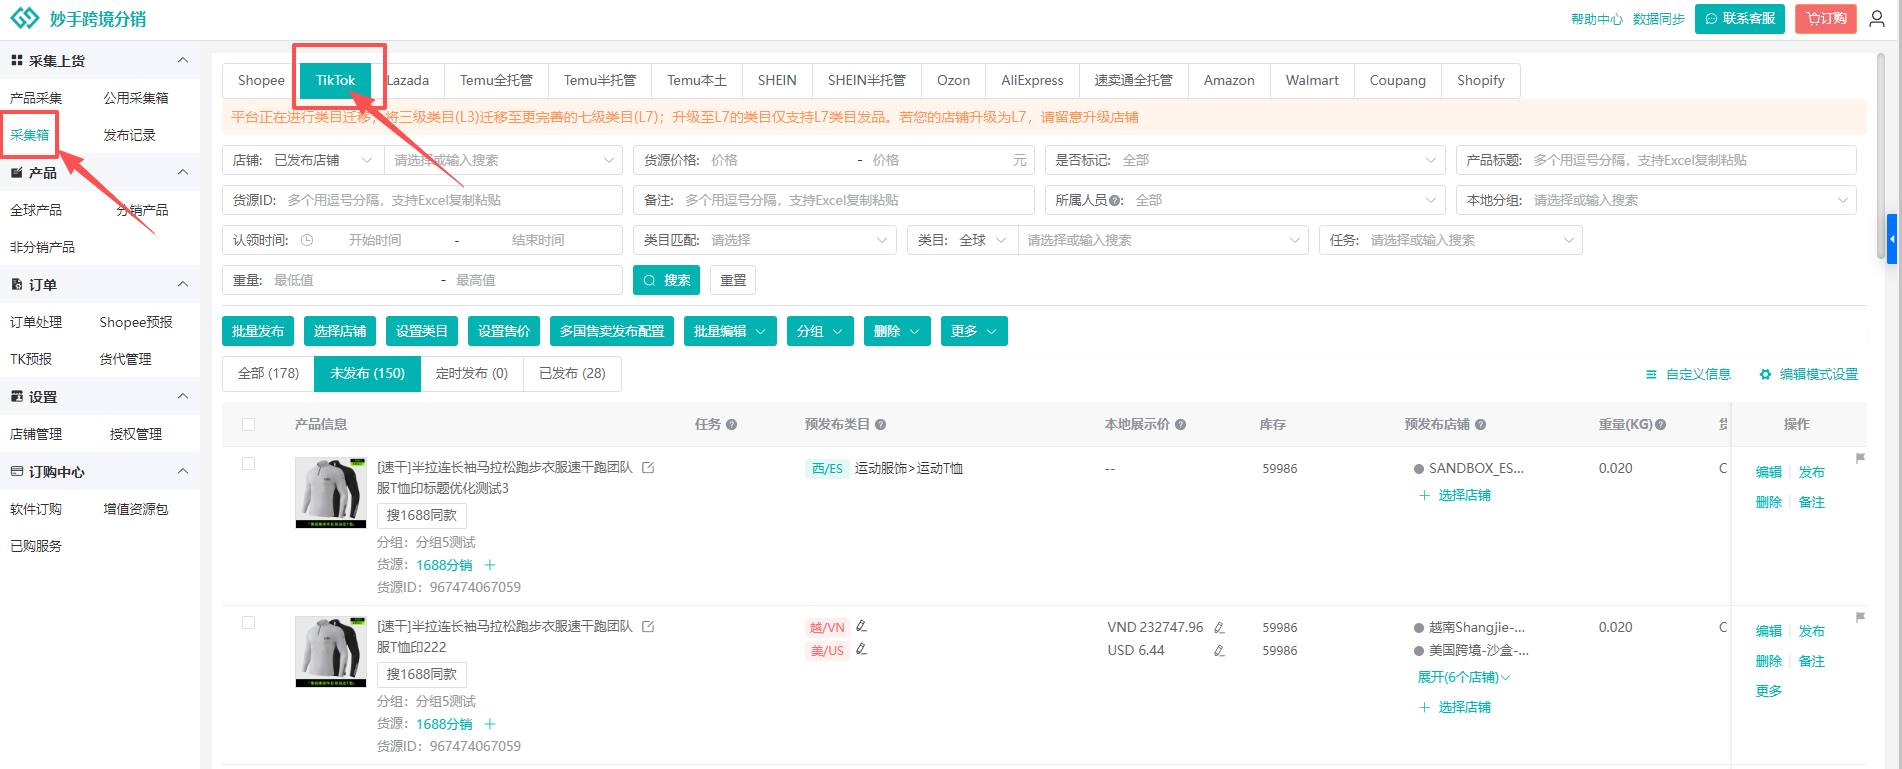This screenshot has height=769, width=1902.
Task: Select the 已发布 (28) tab
Action: coord(572,373)
